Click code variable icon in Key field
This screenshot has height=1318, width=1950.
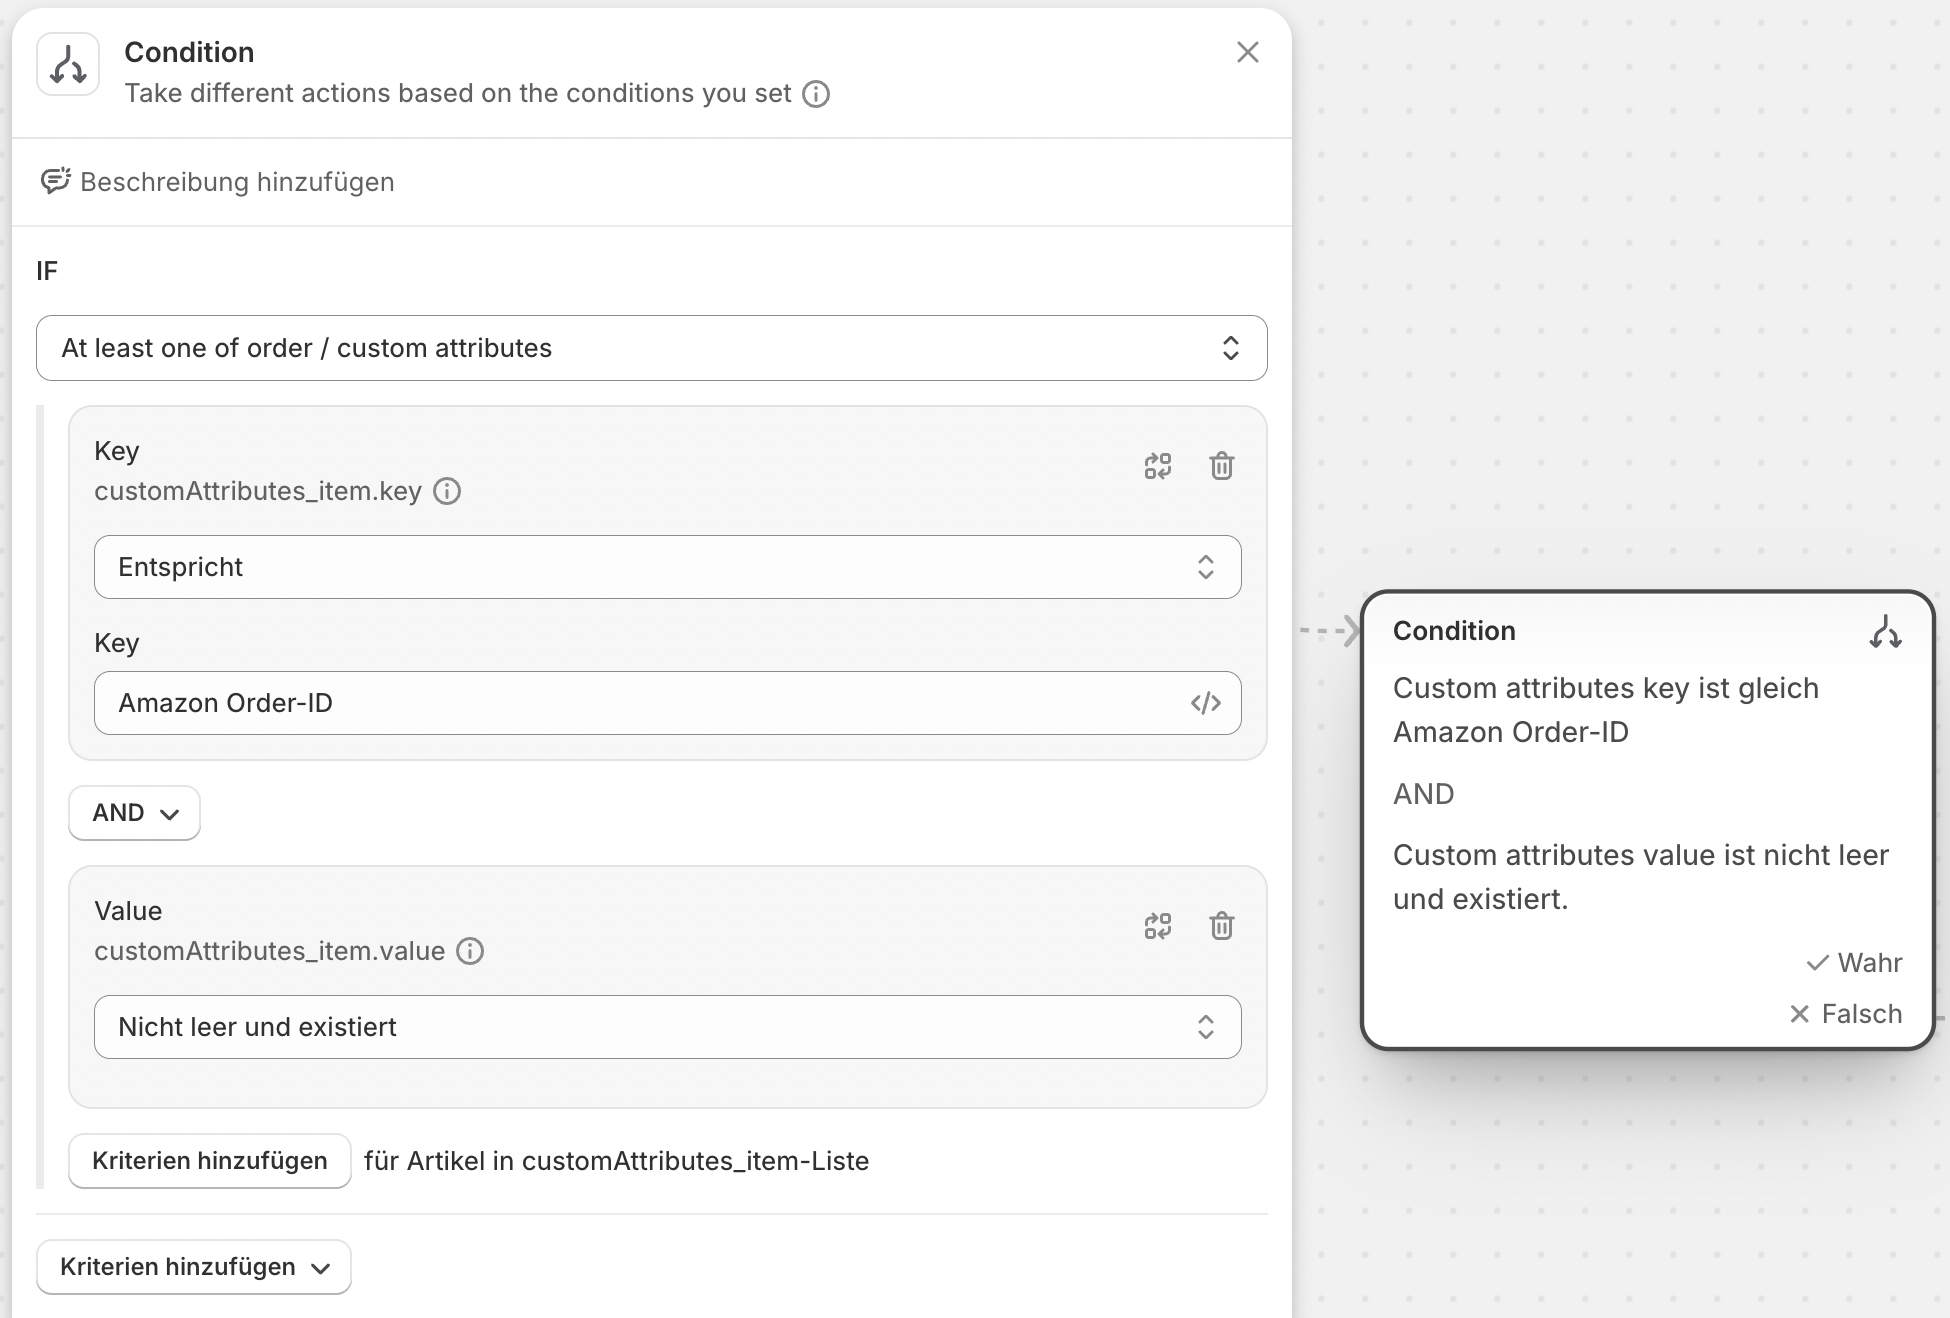1205,703
